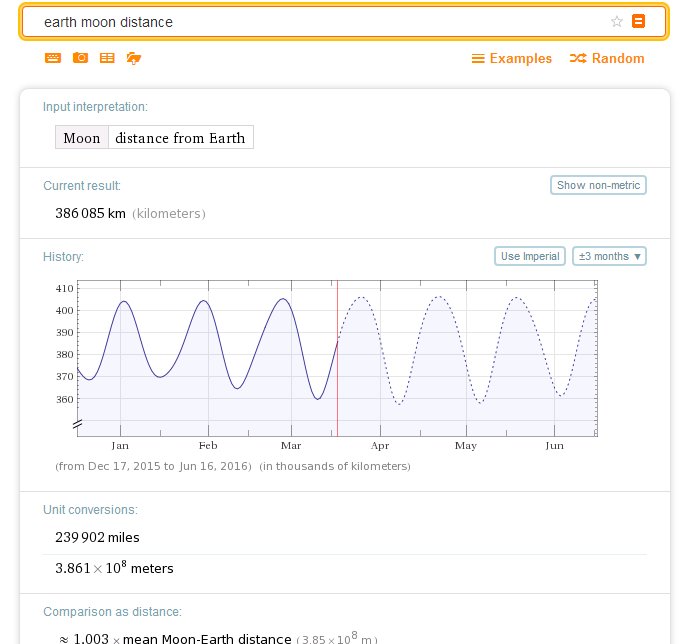Click the Unit conversions heading
This screenshot has height=644, width=680.
(x=90, y=510)
